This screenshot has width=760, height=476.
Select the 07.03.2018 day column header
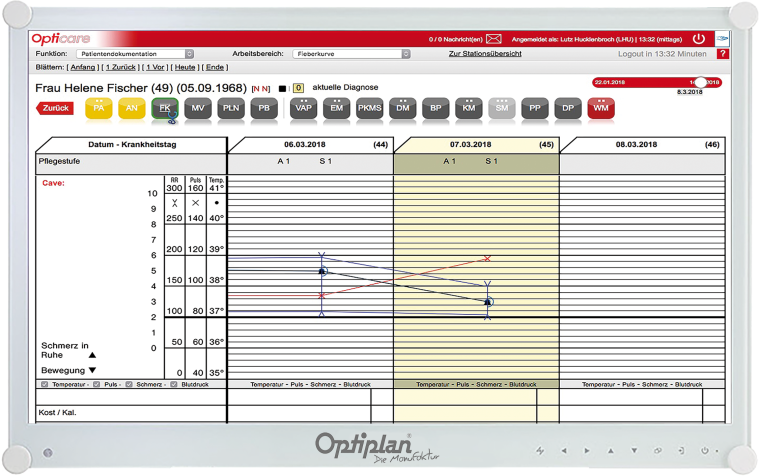(x=476, y=145)
